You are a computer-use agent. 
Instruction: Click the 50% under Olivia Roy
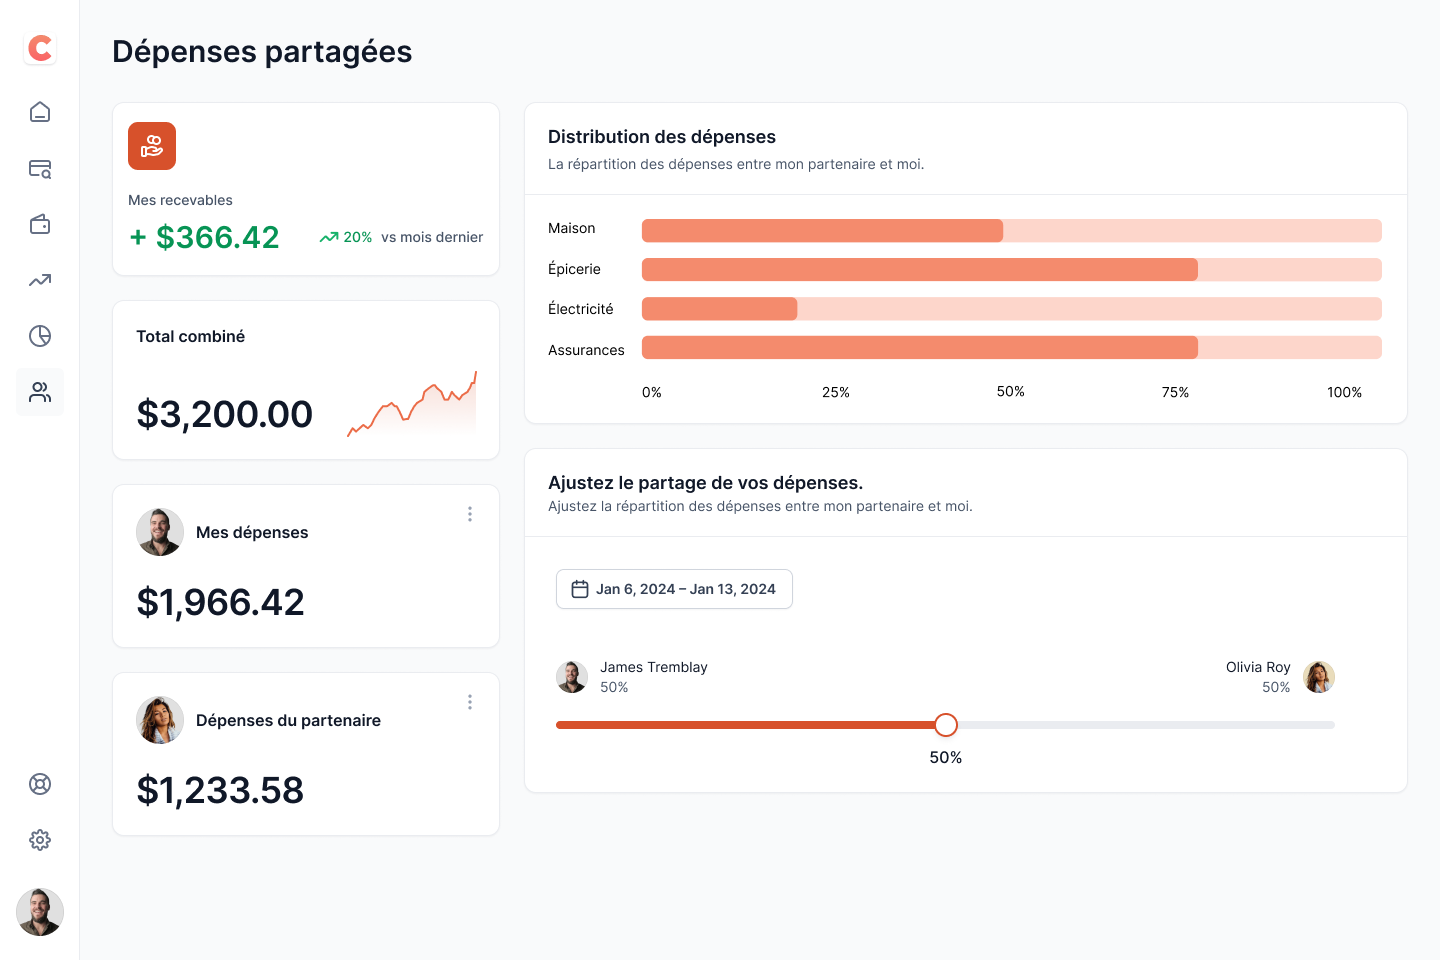[x=1276, y=687]
